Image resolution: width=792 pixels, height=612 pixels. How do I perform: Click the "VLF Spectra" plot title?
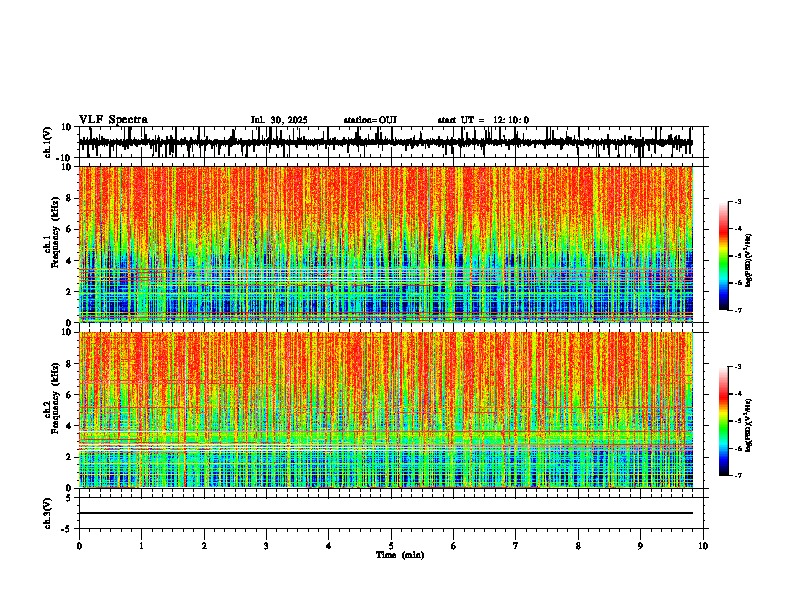pyautogui.click(x=113, y=119)
